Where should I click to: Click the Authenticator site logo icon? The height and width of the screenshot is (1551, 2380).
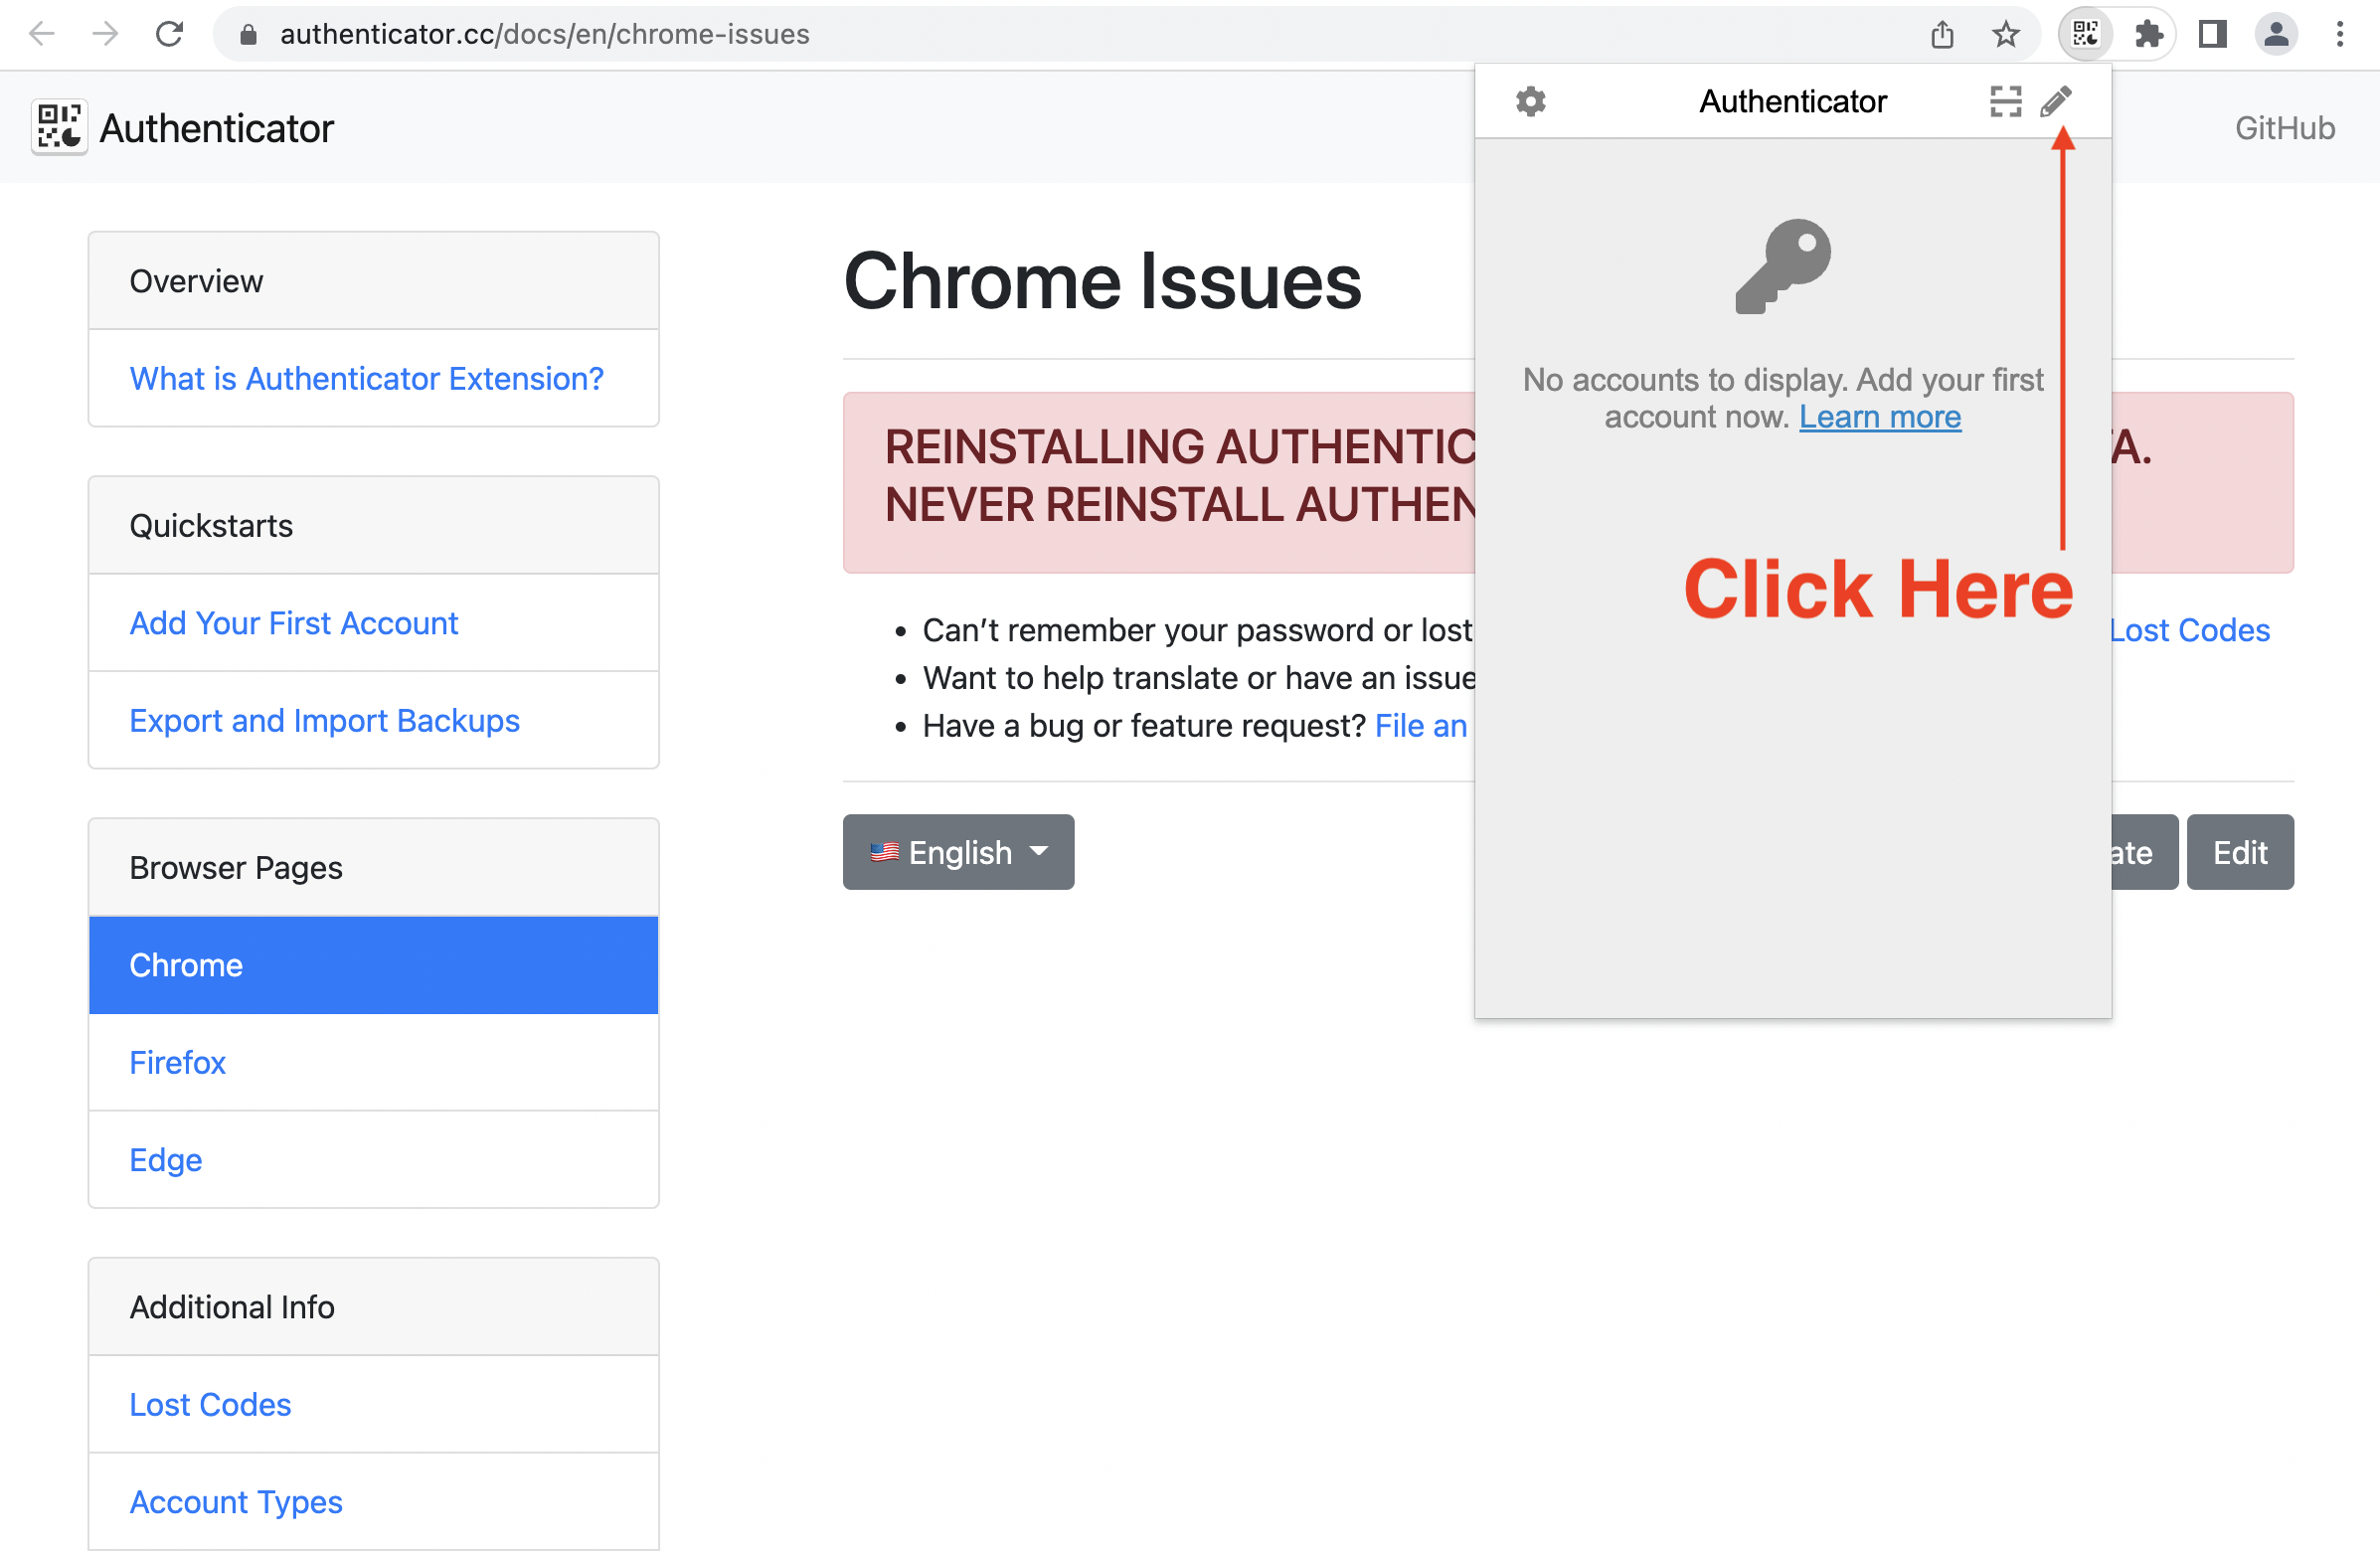59,127
